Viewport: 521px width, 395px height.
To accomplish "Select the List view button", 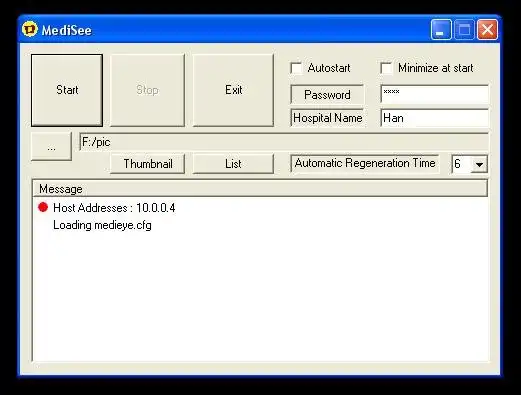I will click(233, 164).
